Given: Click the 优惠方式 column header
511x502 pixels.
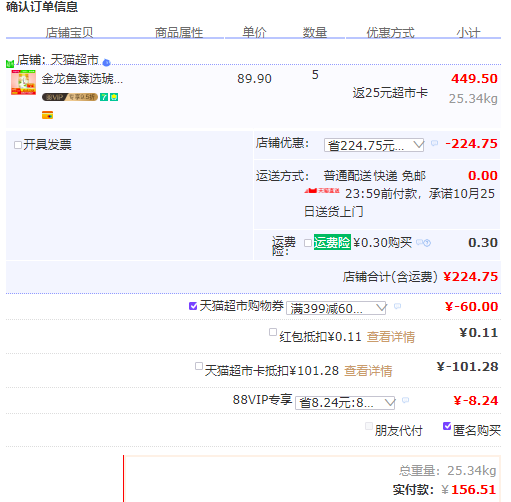Looking at the screenshot, I should [391, 32].
